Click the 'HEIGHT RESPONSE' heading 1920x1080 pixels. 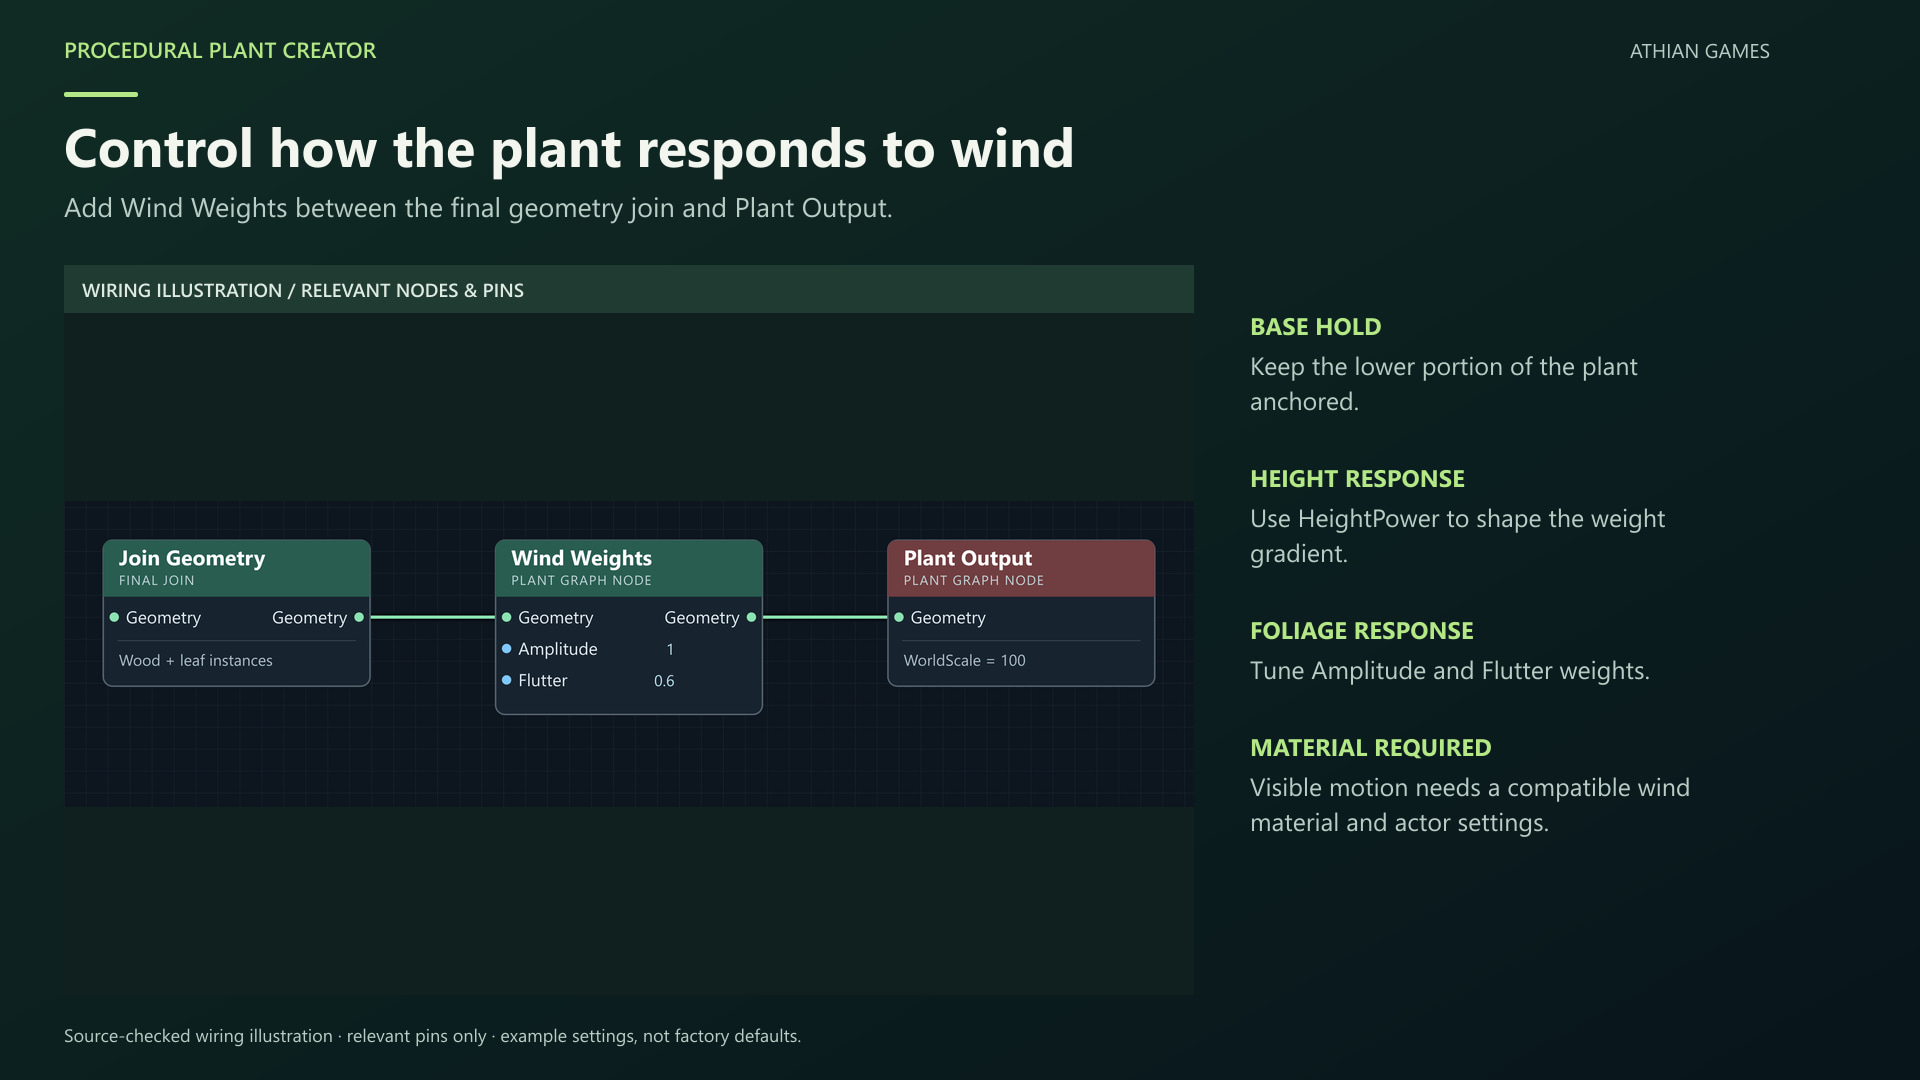pos(1357,479)
